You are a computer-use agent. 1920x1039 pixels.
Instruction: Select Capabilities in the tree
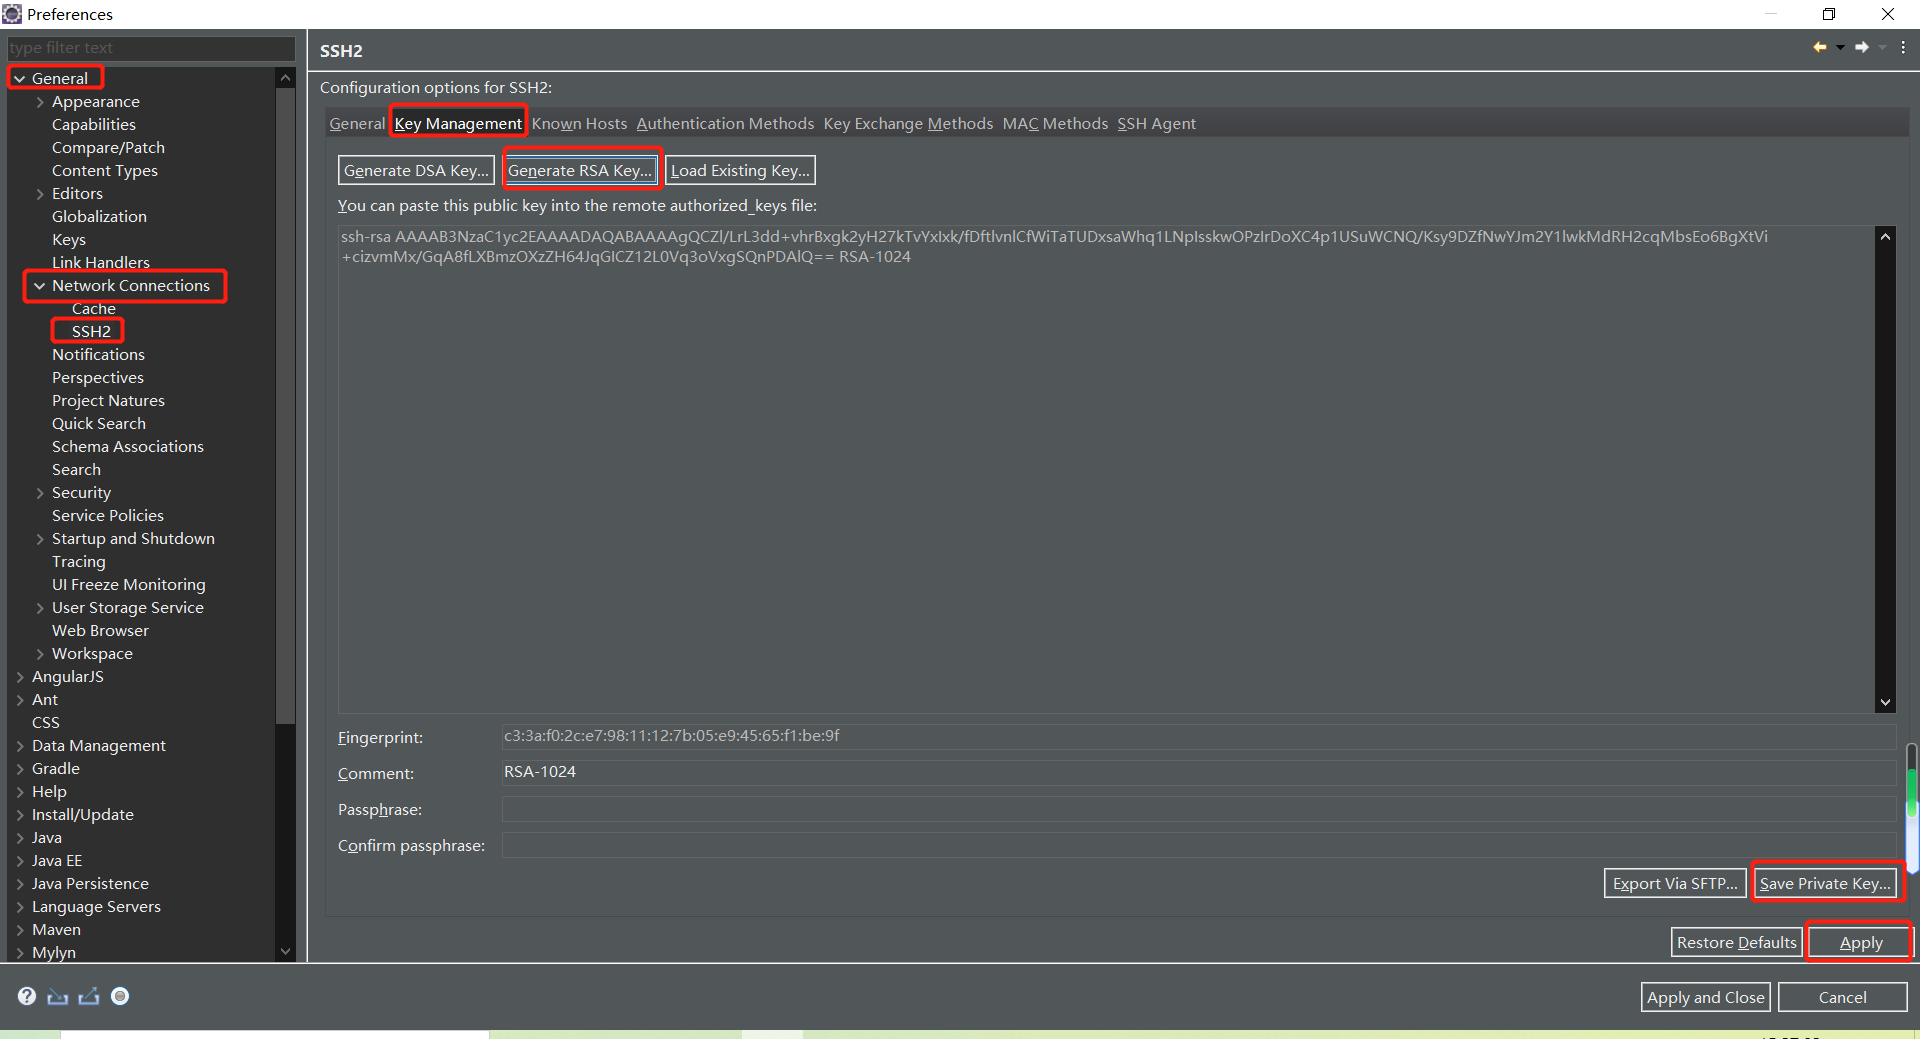pyautogui.click(x=94, y=125)
